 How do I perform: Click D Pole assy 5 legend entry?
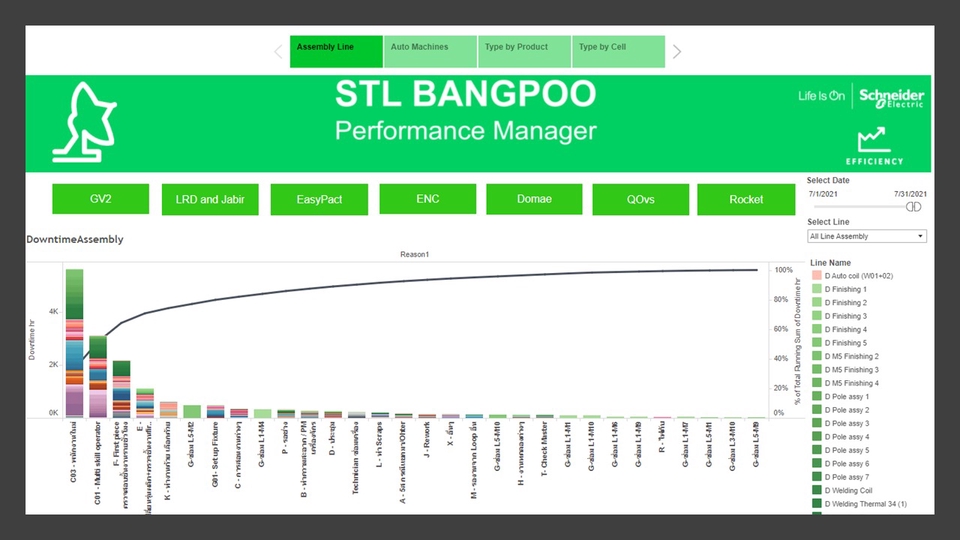(841, 450)
